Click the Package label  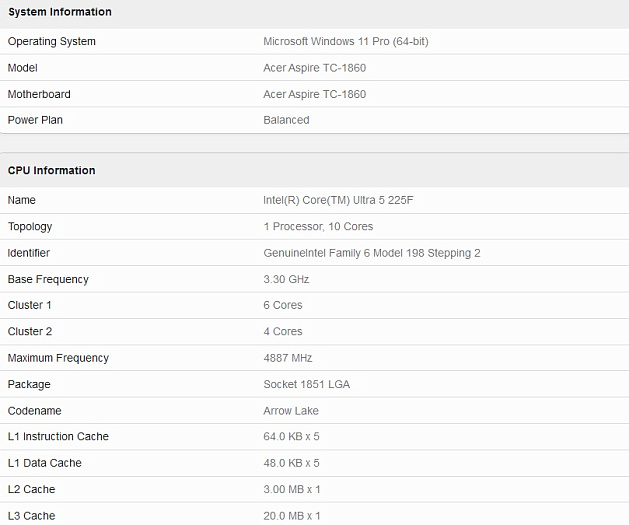pyautogui.click(x=29, y=384)
